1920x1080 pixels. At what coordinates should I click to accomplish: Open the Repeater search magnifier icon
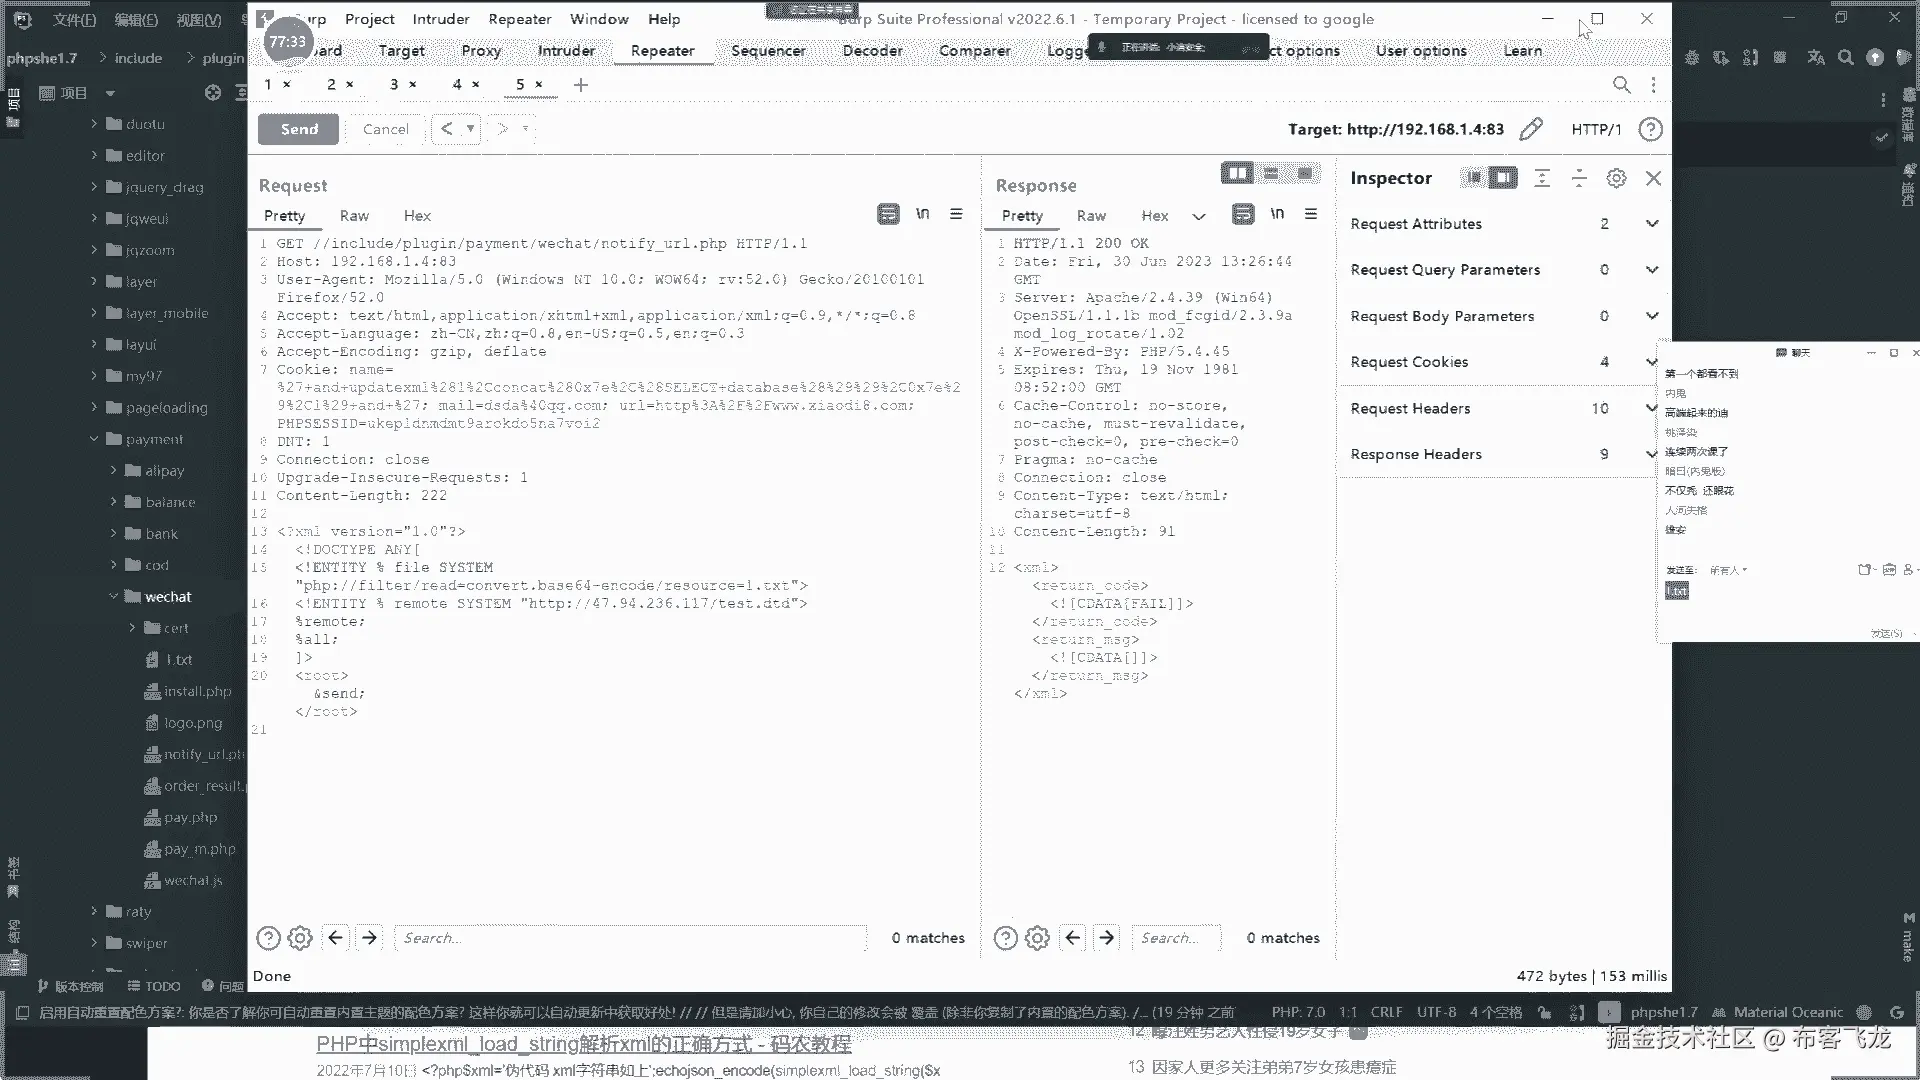click(x=1621, y=85)
